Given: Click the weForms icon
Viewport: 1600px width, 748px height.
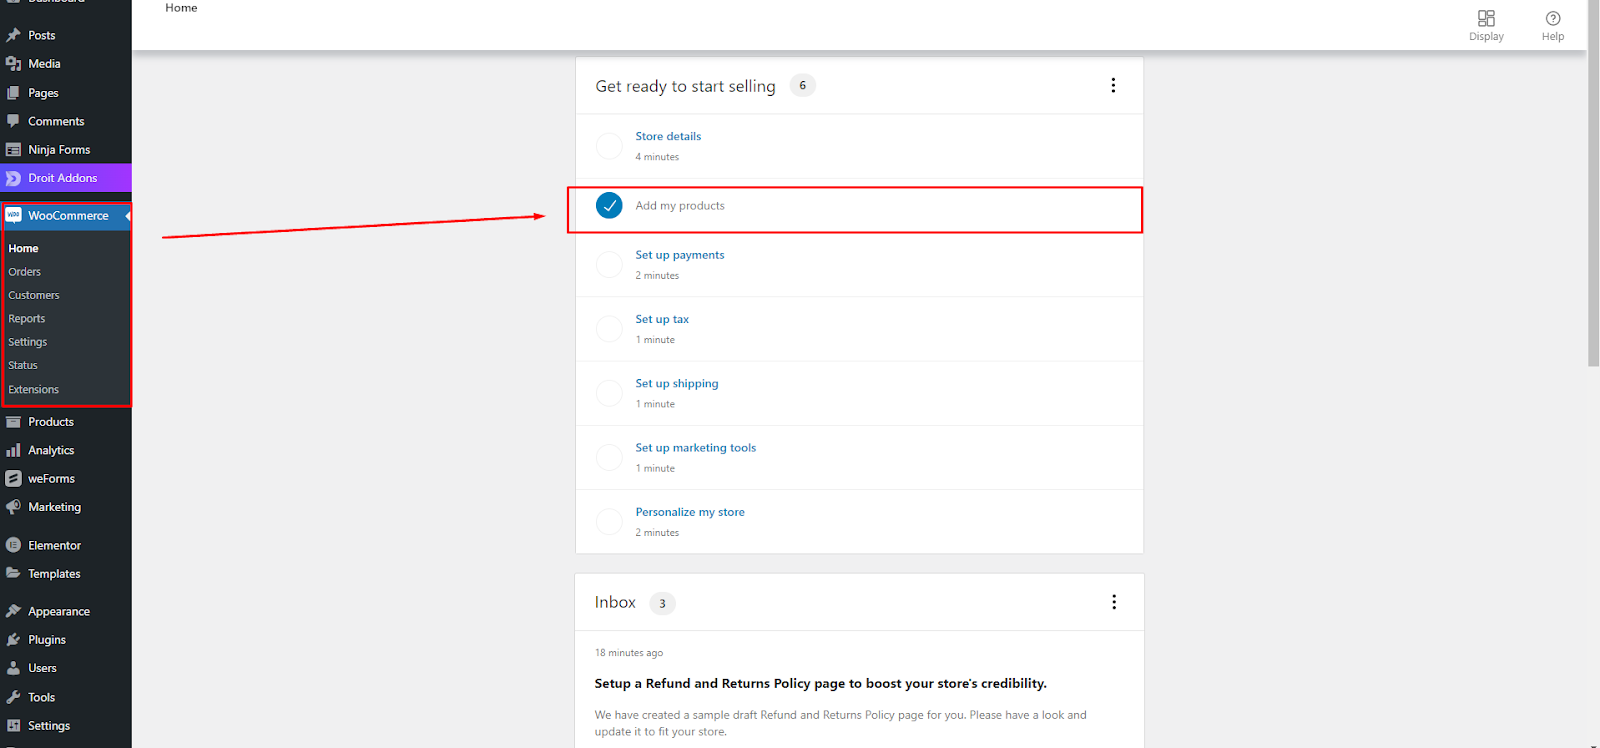Looking at the screenshot, I should (13, 479).
